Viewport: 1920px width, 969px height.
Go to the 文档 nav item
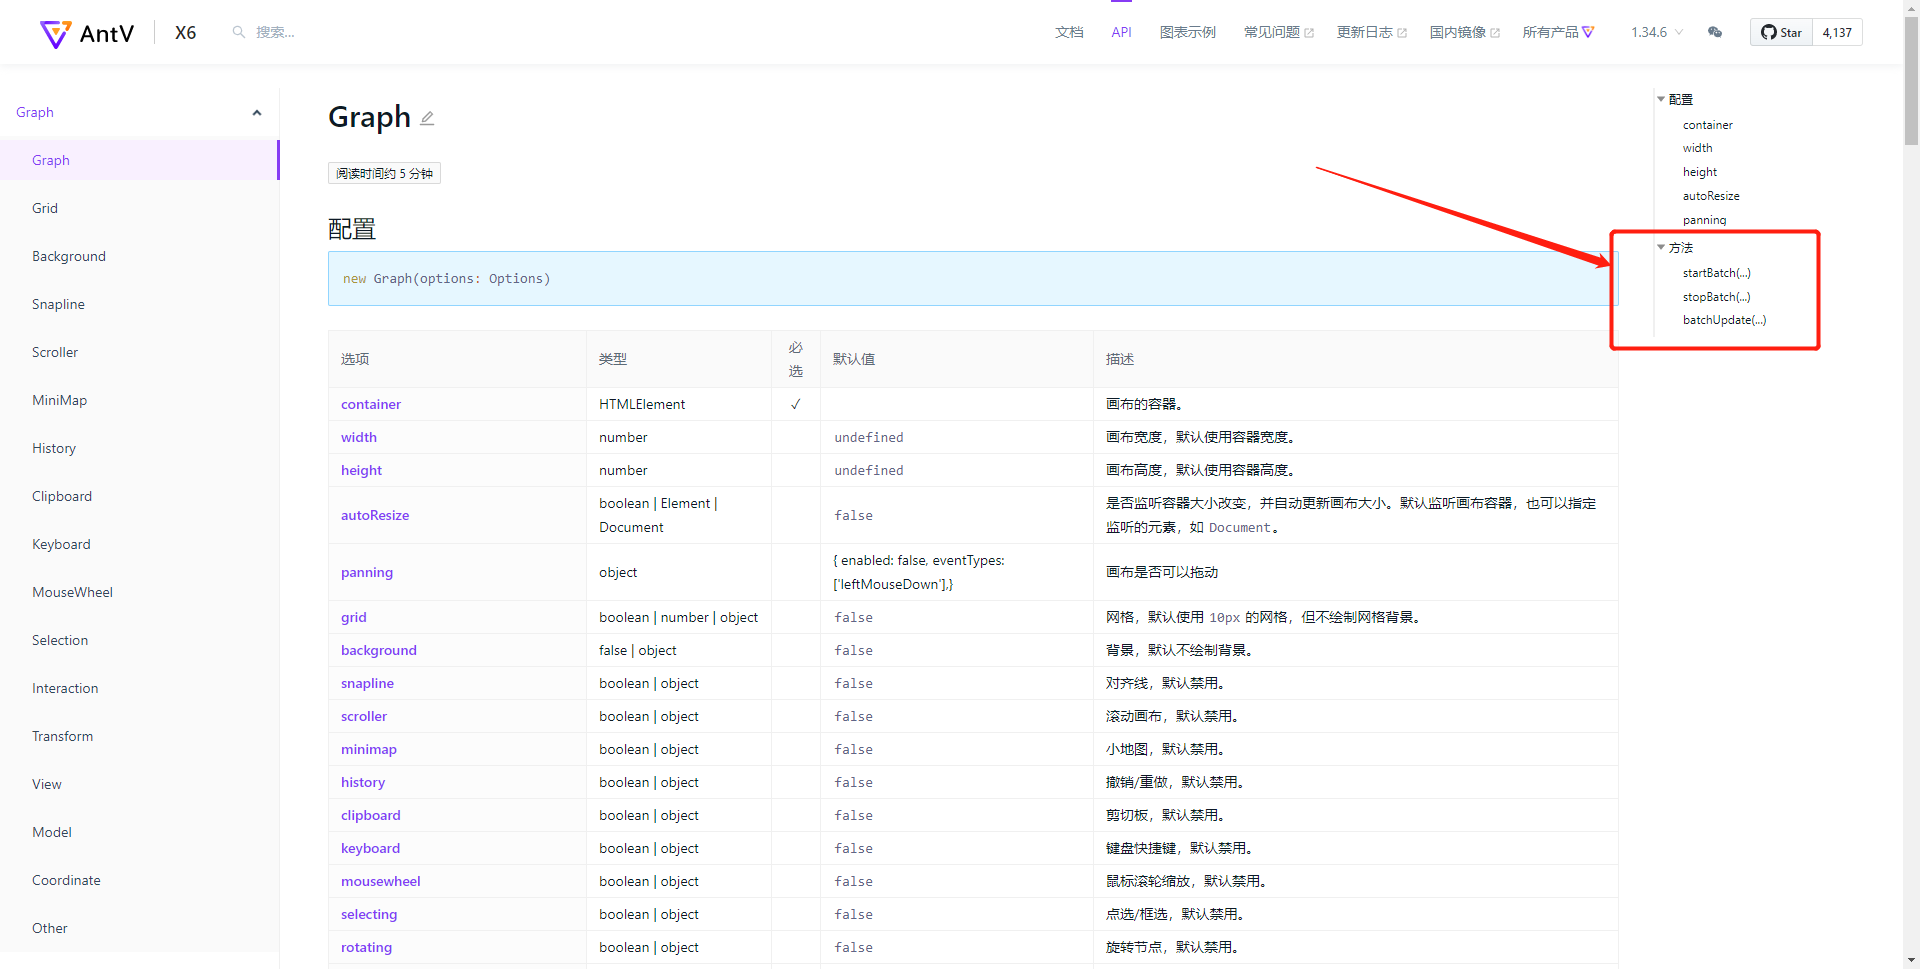pos(1069,32)
